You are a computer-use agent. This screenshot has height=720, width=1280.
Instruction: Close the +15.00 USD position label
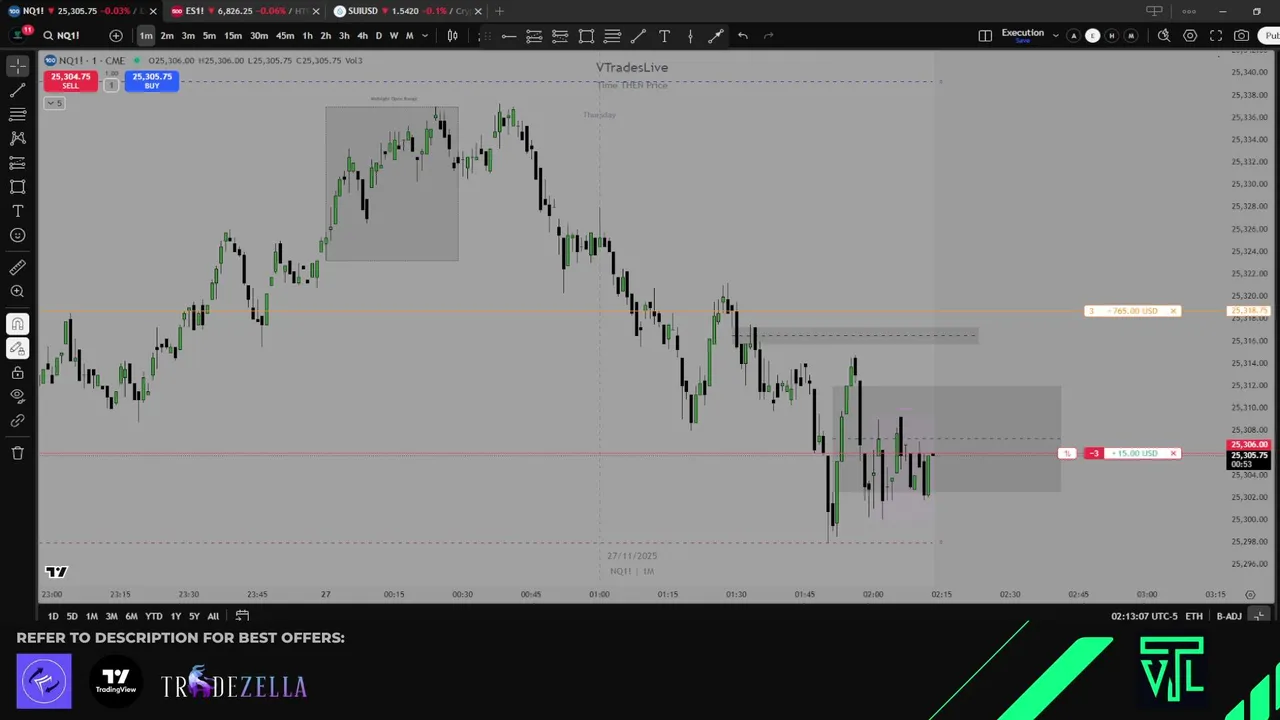pos(1174,453)
